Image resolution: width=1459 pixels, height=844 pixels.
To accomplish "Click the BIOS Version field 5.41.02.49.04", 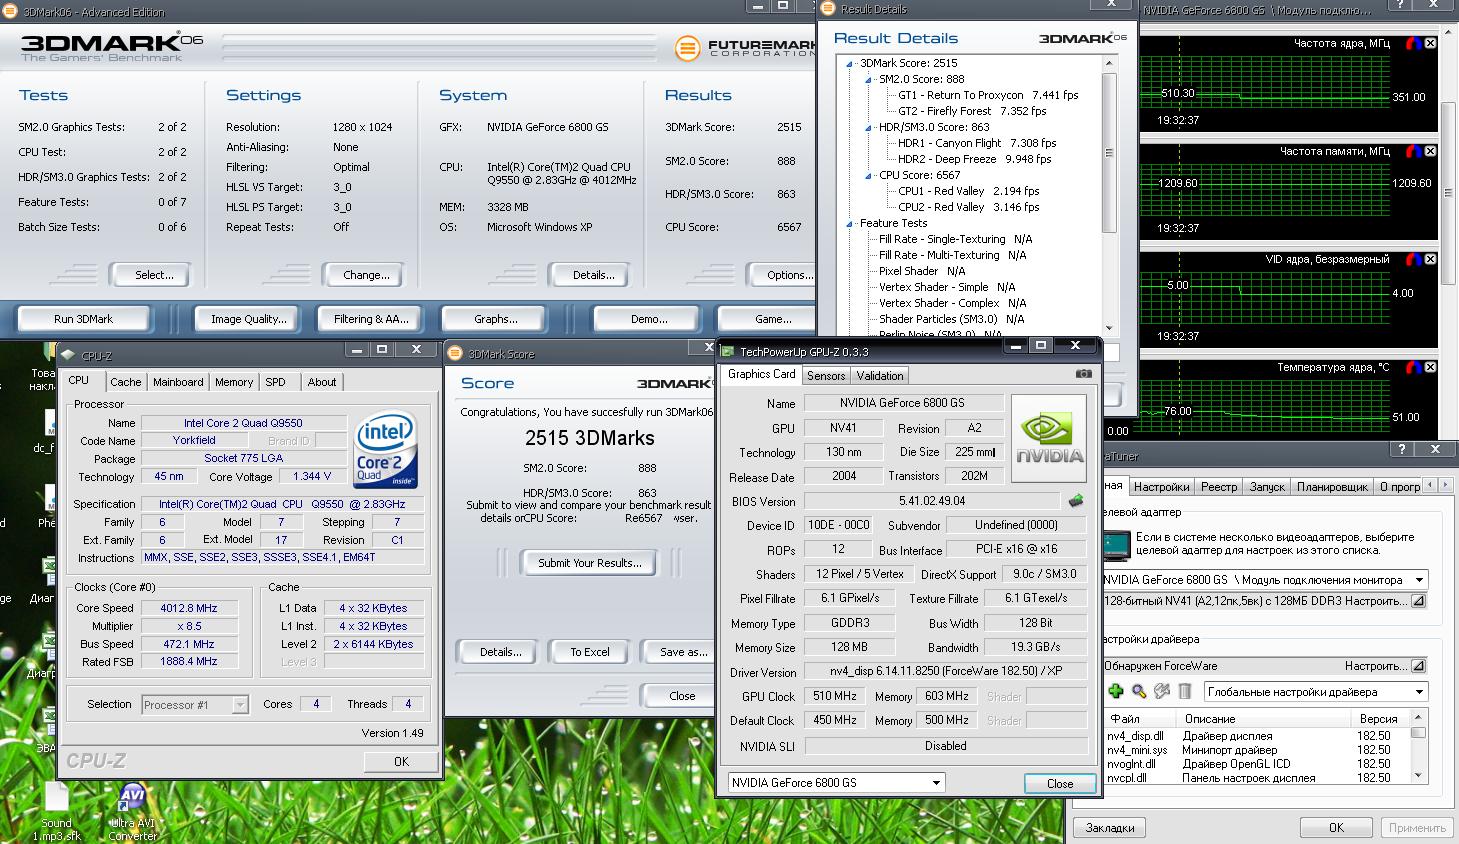I will coord(932,501).
